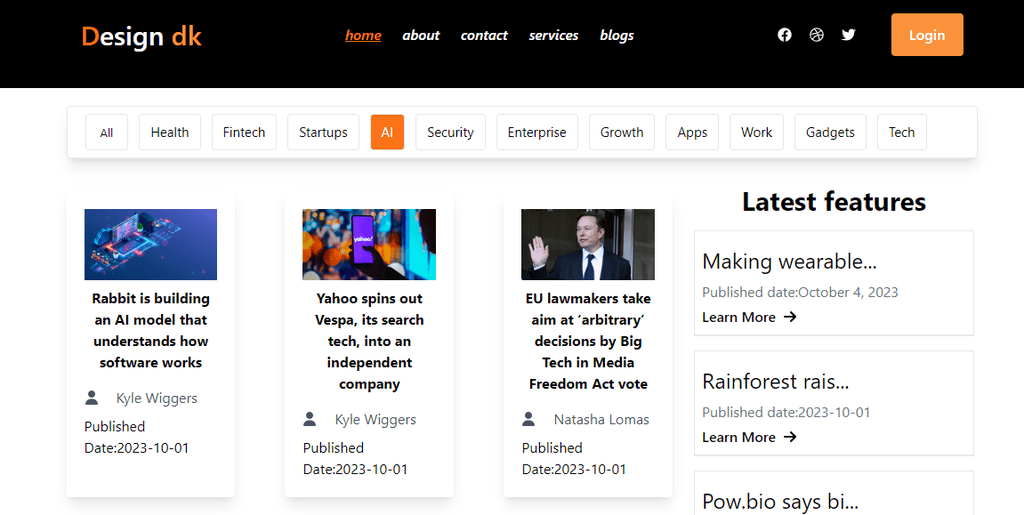
Task: Open 'EU lawmakers take aim' headline
Action: pos(588,341)
